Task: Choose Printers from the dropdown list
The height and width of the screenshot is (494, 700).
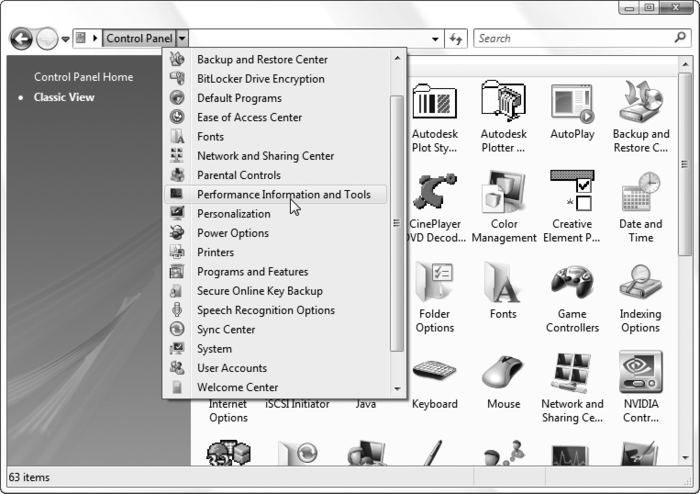Action: 275,252
